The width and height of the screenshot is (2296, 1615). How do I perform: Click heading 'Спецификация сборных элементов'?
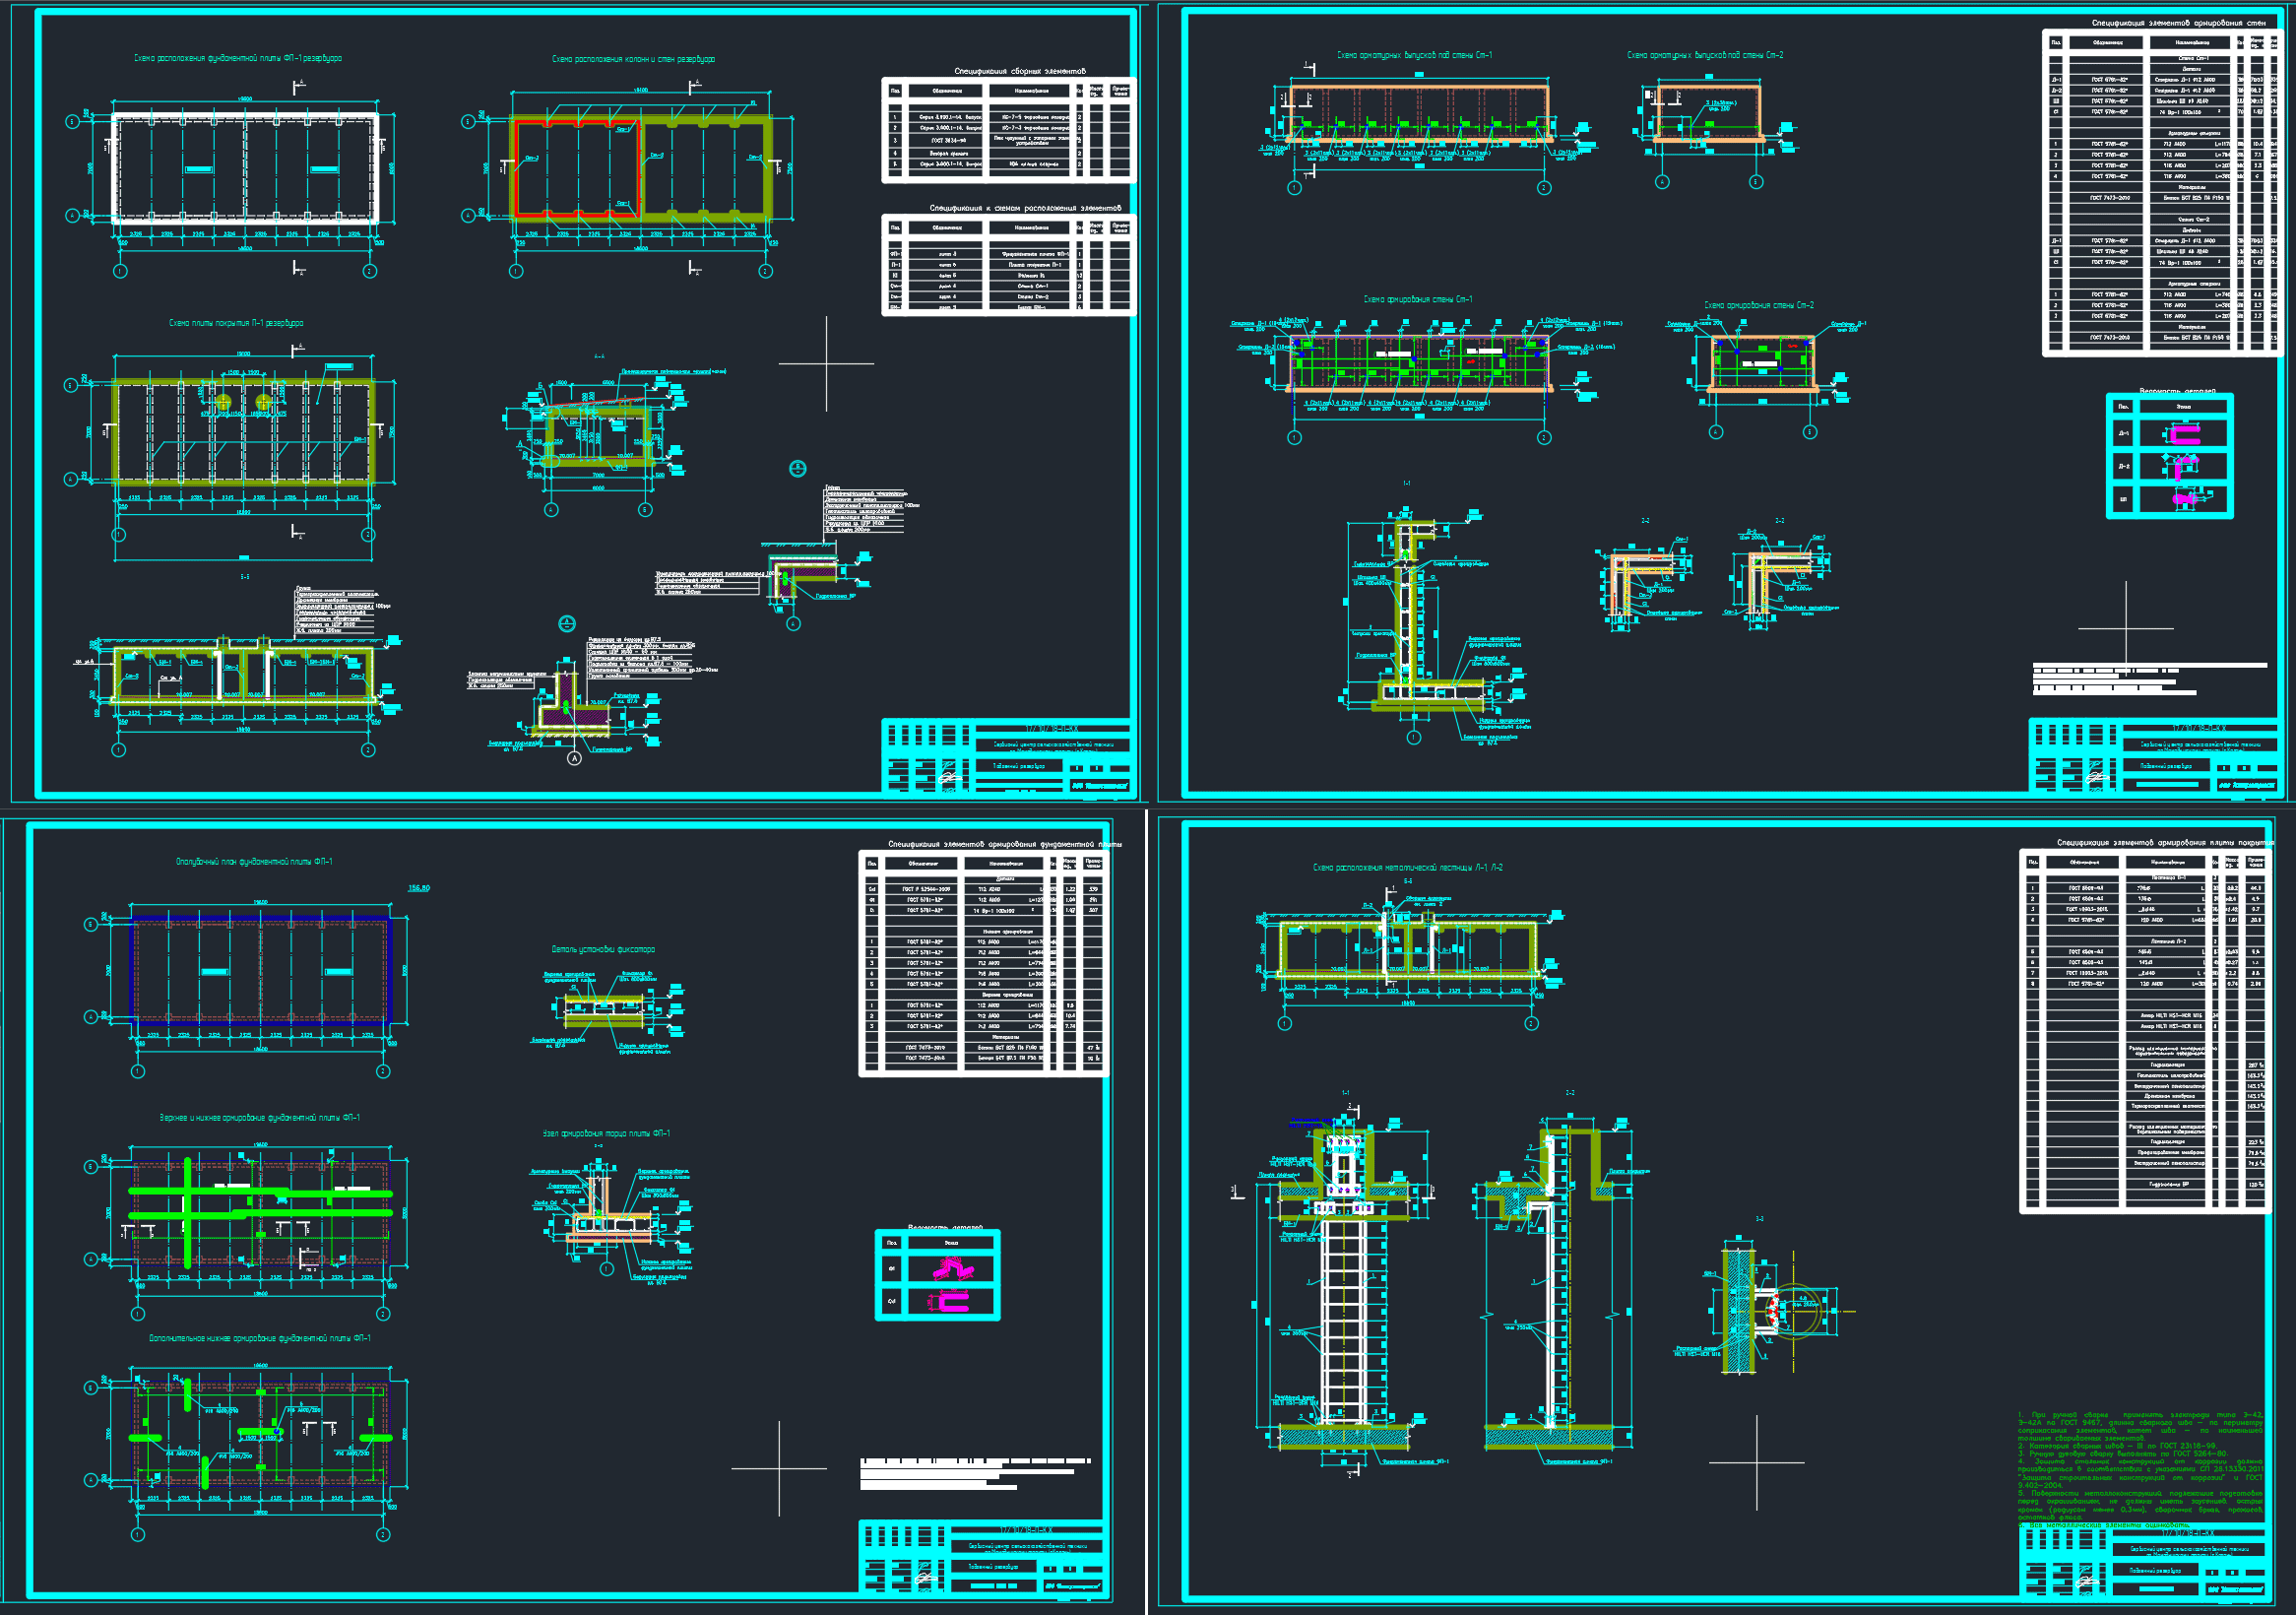point(1019,71)
